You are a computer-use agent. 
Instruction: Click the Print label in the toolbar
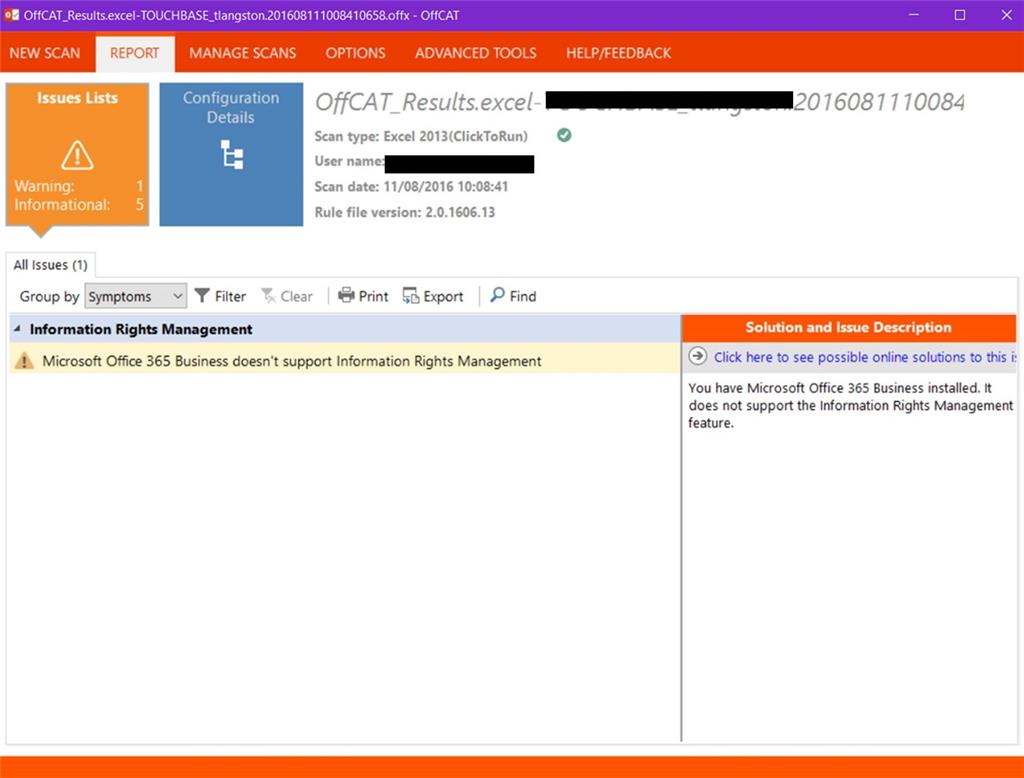point(374,296)
